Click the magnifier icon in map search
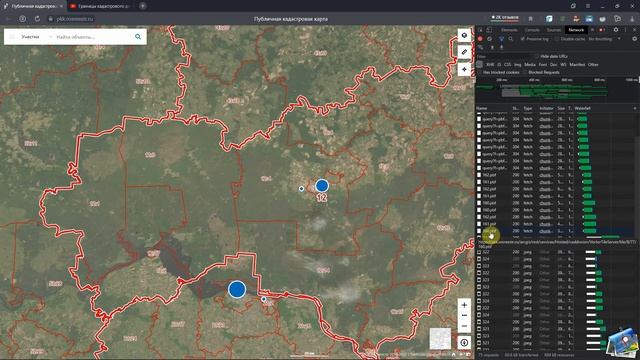640x360 pixels. click(138, 37)
